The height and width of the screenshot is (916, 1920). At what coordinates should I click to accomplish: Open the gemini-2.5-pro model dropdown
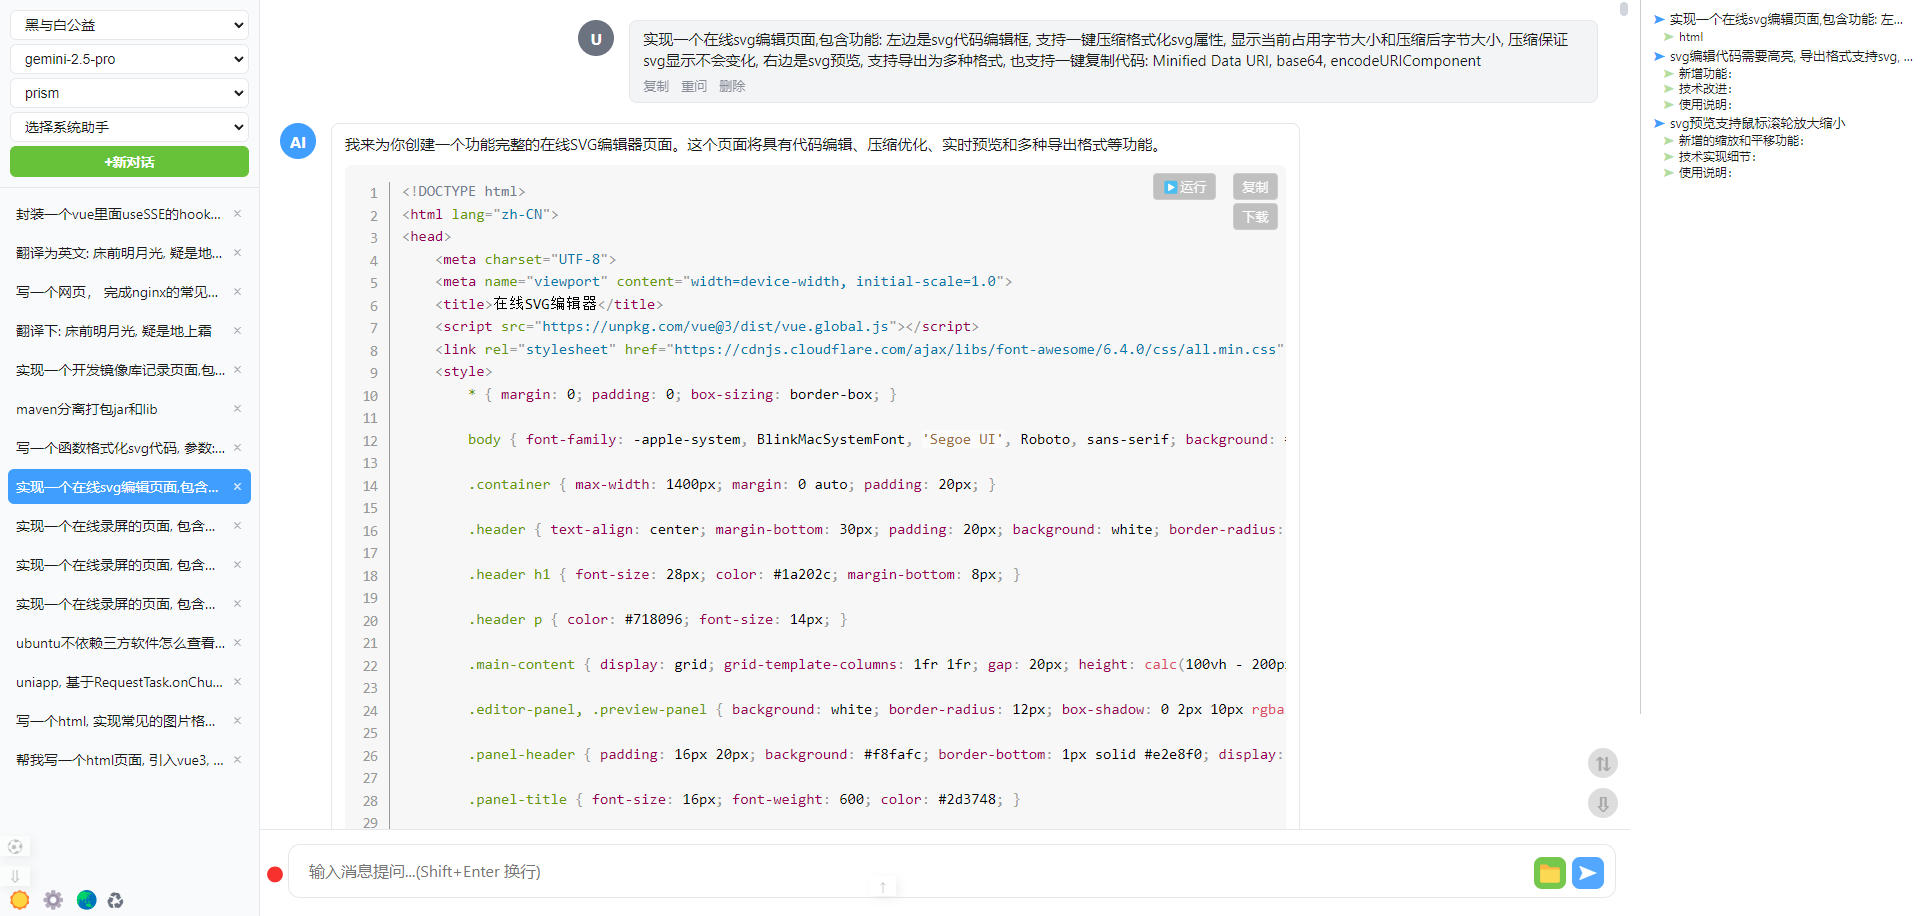point(129,59)
